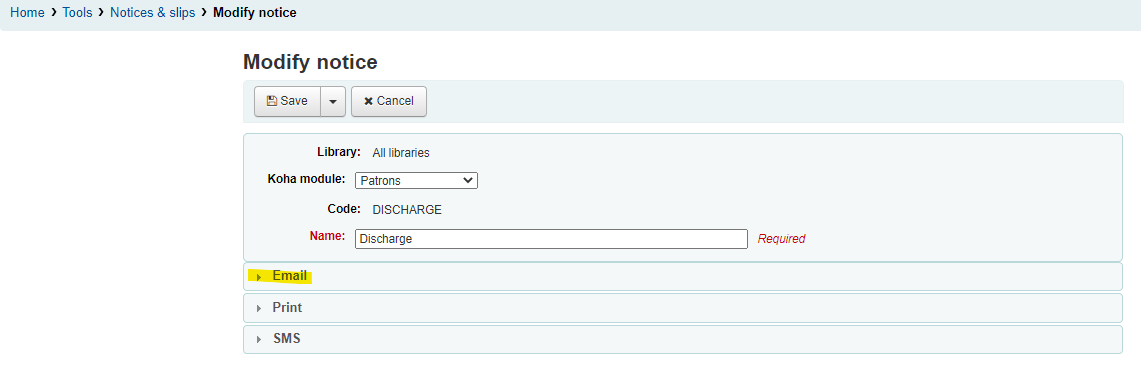Screen dimensions: 1141x370
Task: Click the Koha module label
Action: pos(306,179)
